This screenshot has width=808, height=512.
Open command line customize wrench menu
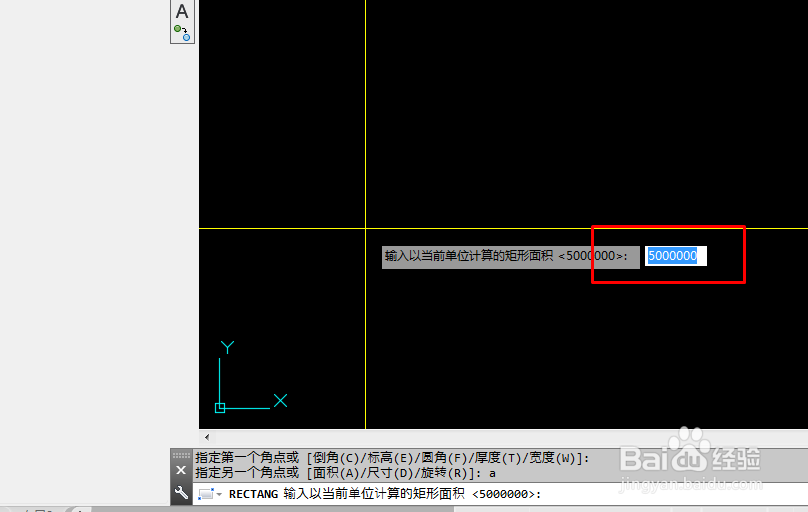tap(181, 493)
